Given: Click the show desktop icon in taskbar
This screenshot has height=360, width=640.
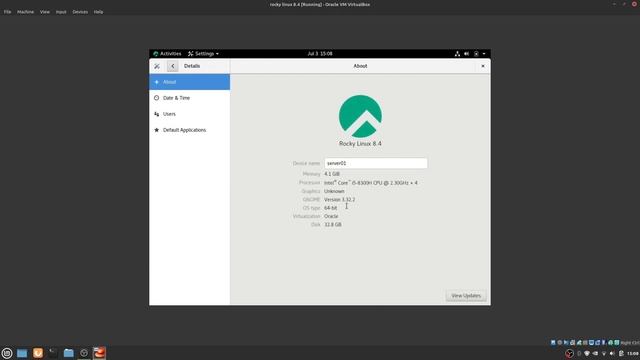Looking at the screenshot, I should click(22, 353).
